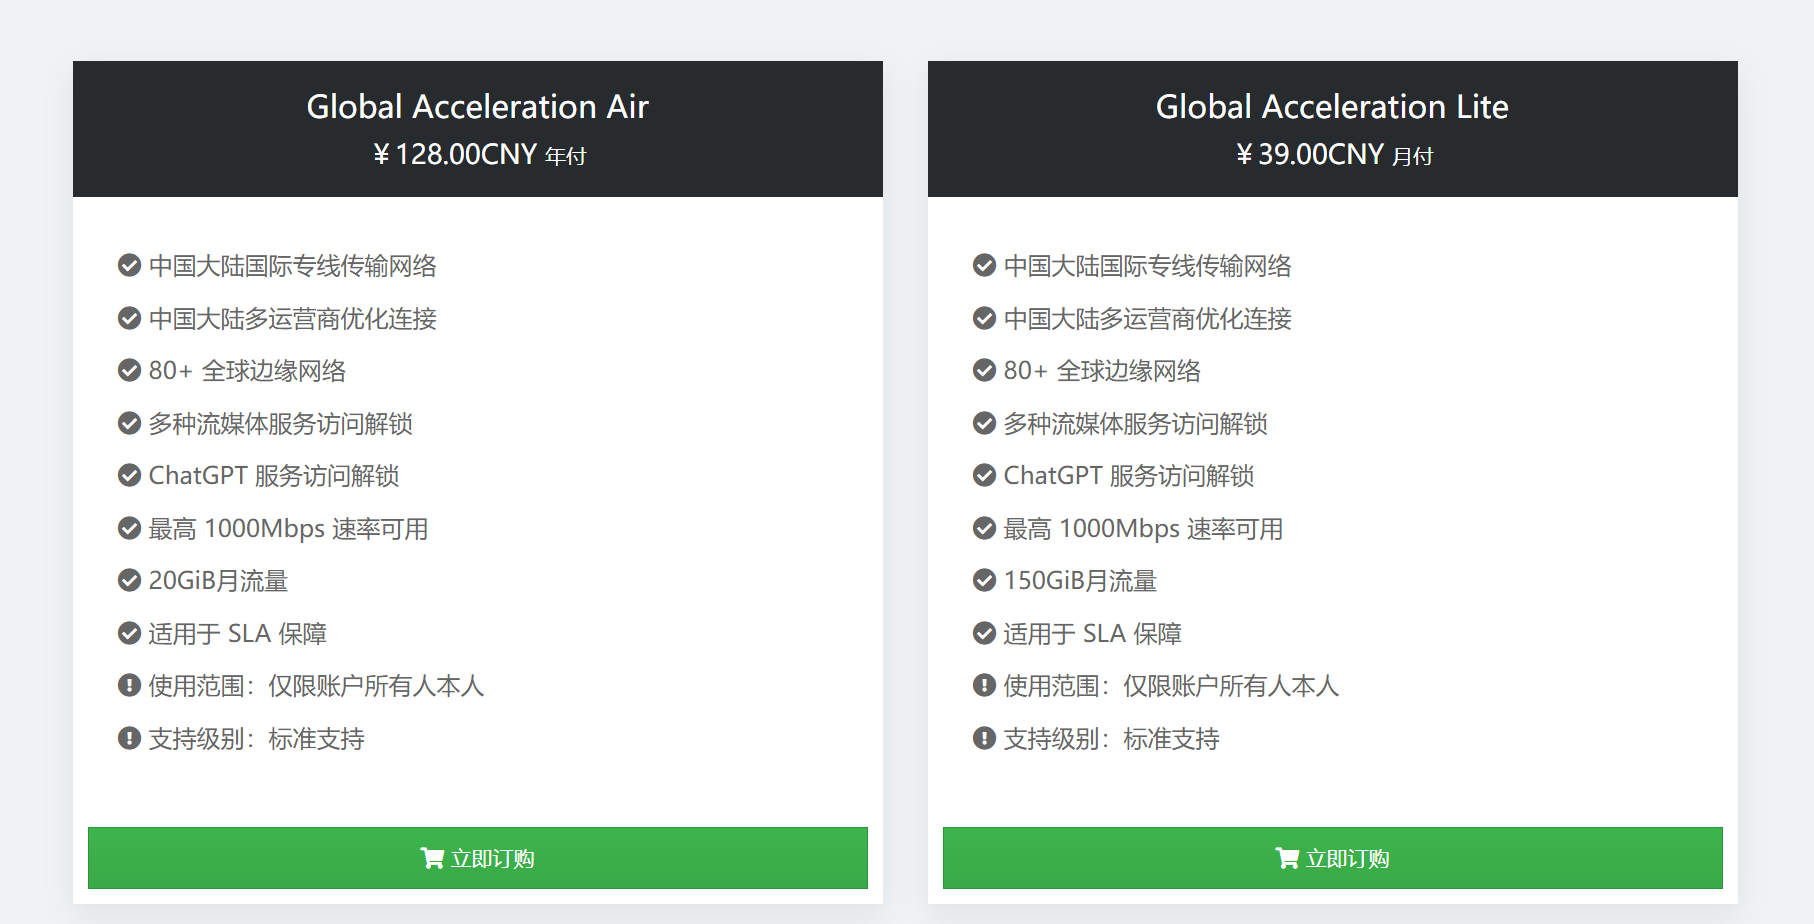Click the checkmark icon beside 80+ 全球边缘网络 in Lite plan
The width and height of the screenshot is (1814, 924).
982,370
